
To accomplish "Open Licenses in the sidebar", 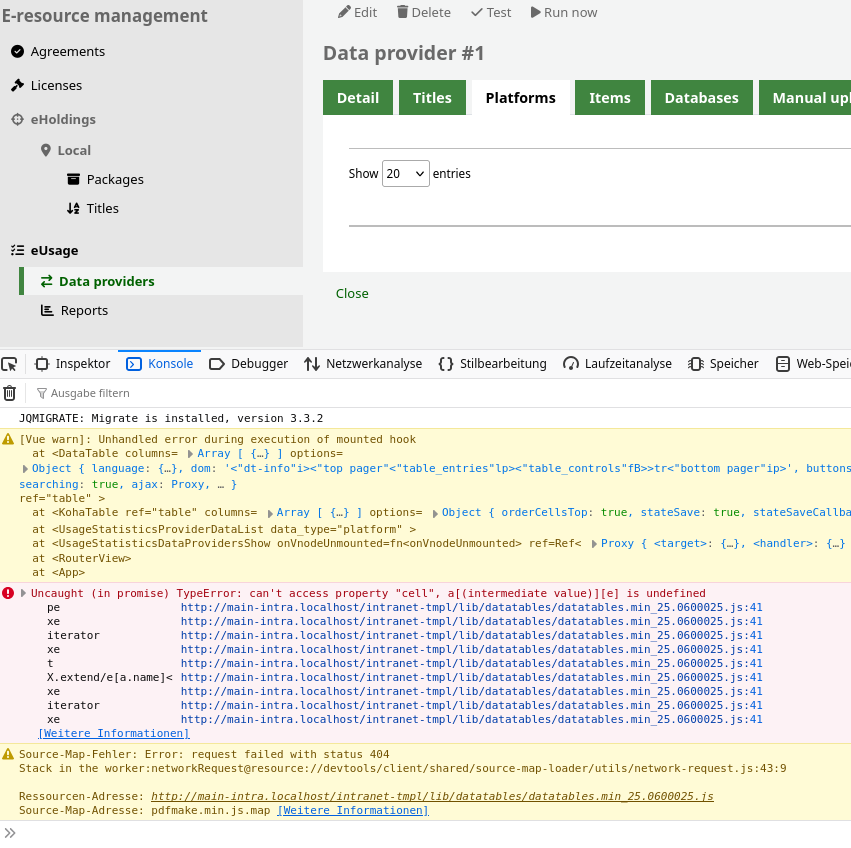I will (56, 85).
